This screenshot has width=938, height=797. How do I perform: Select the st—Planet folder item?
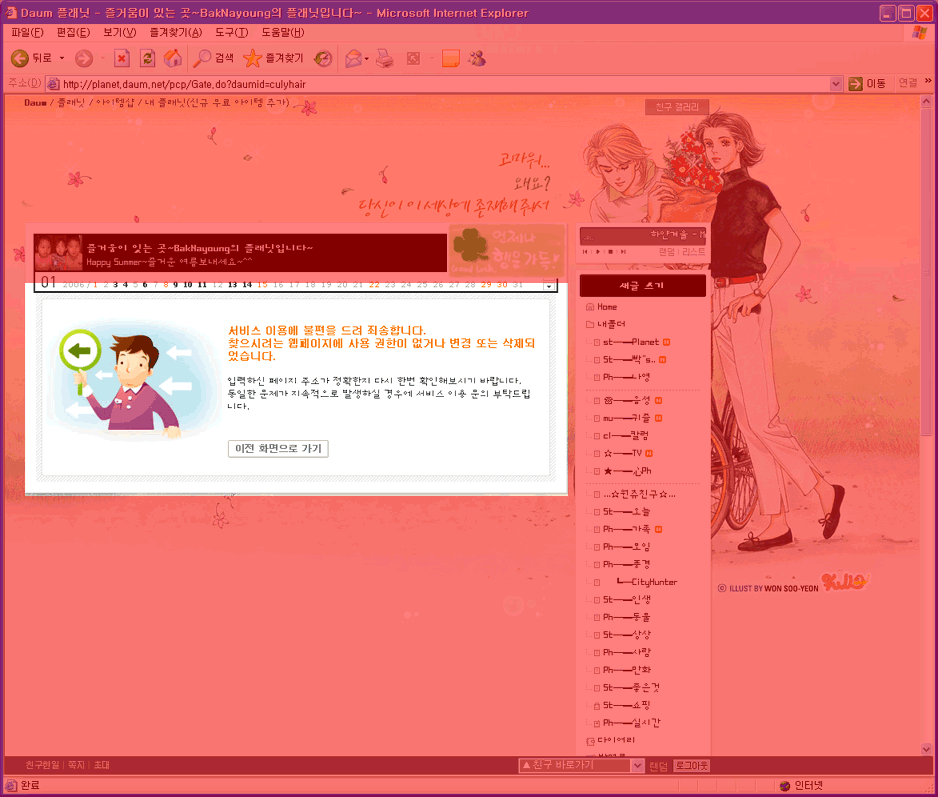coord(632,342)
